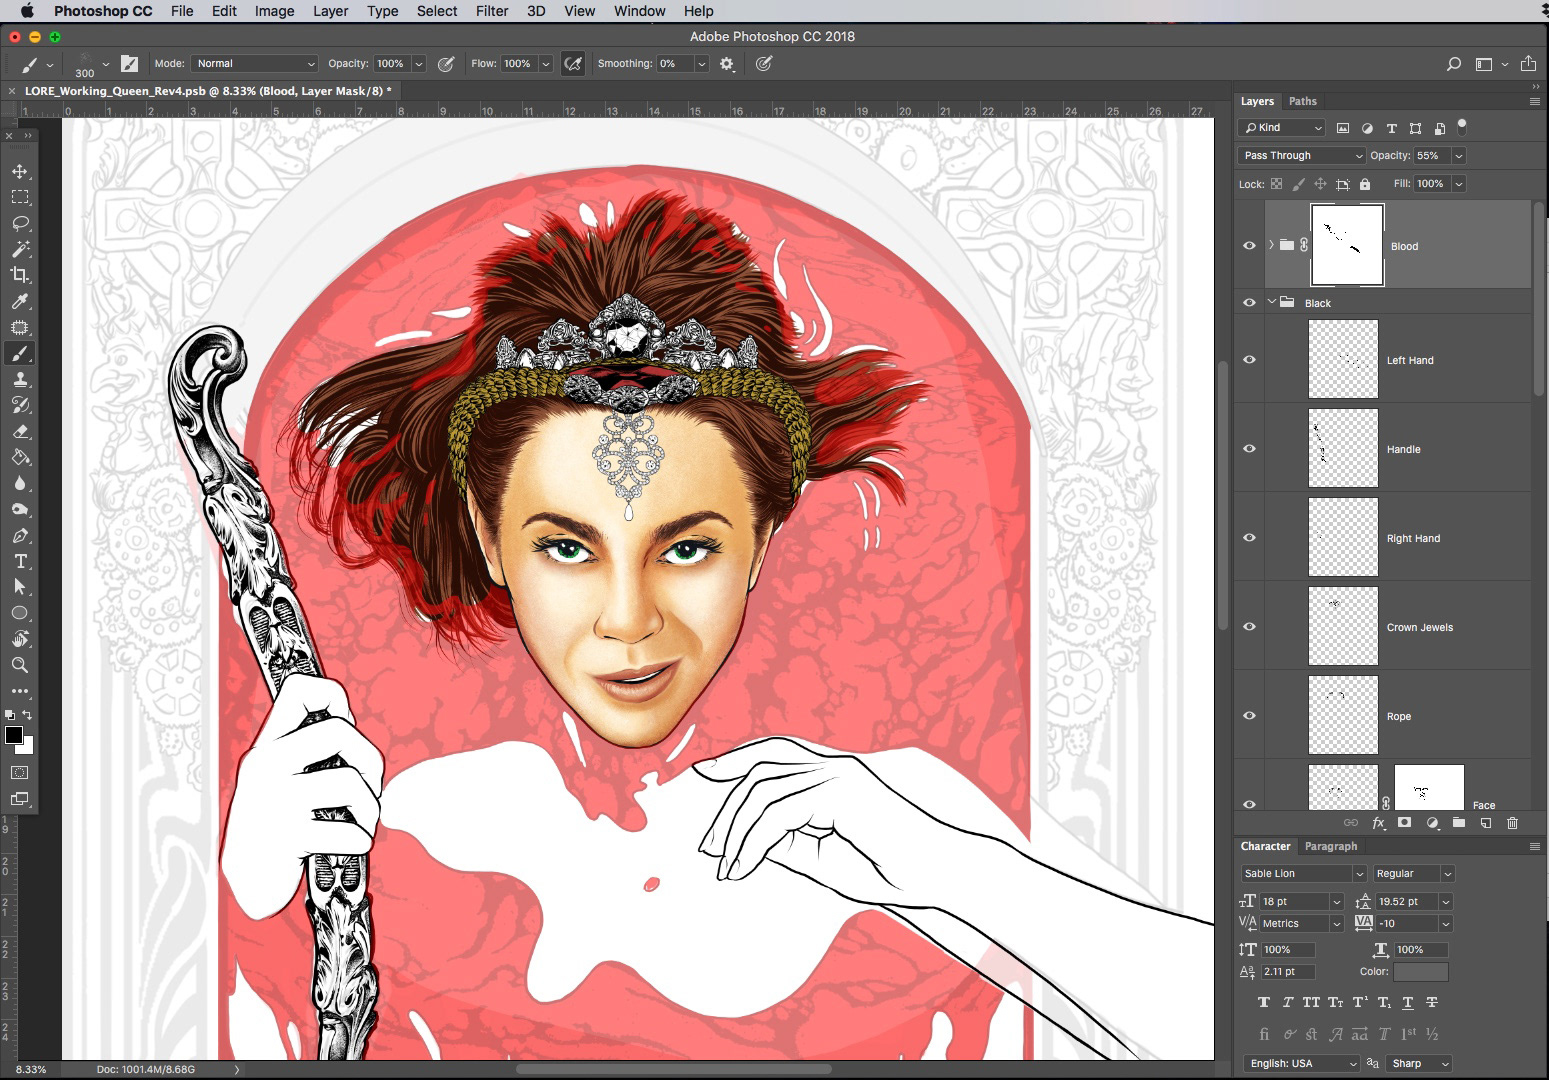This screenshot has width=1549, height=1080.
Task: Create a new group folder
Action: pos(1459,822)
